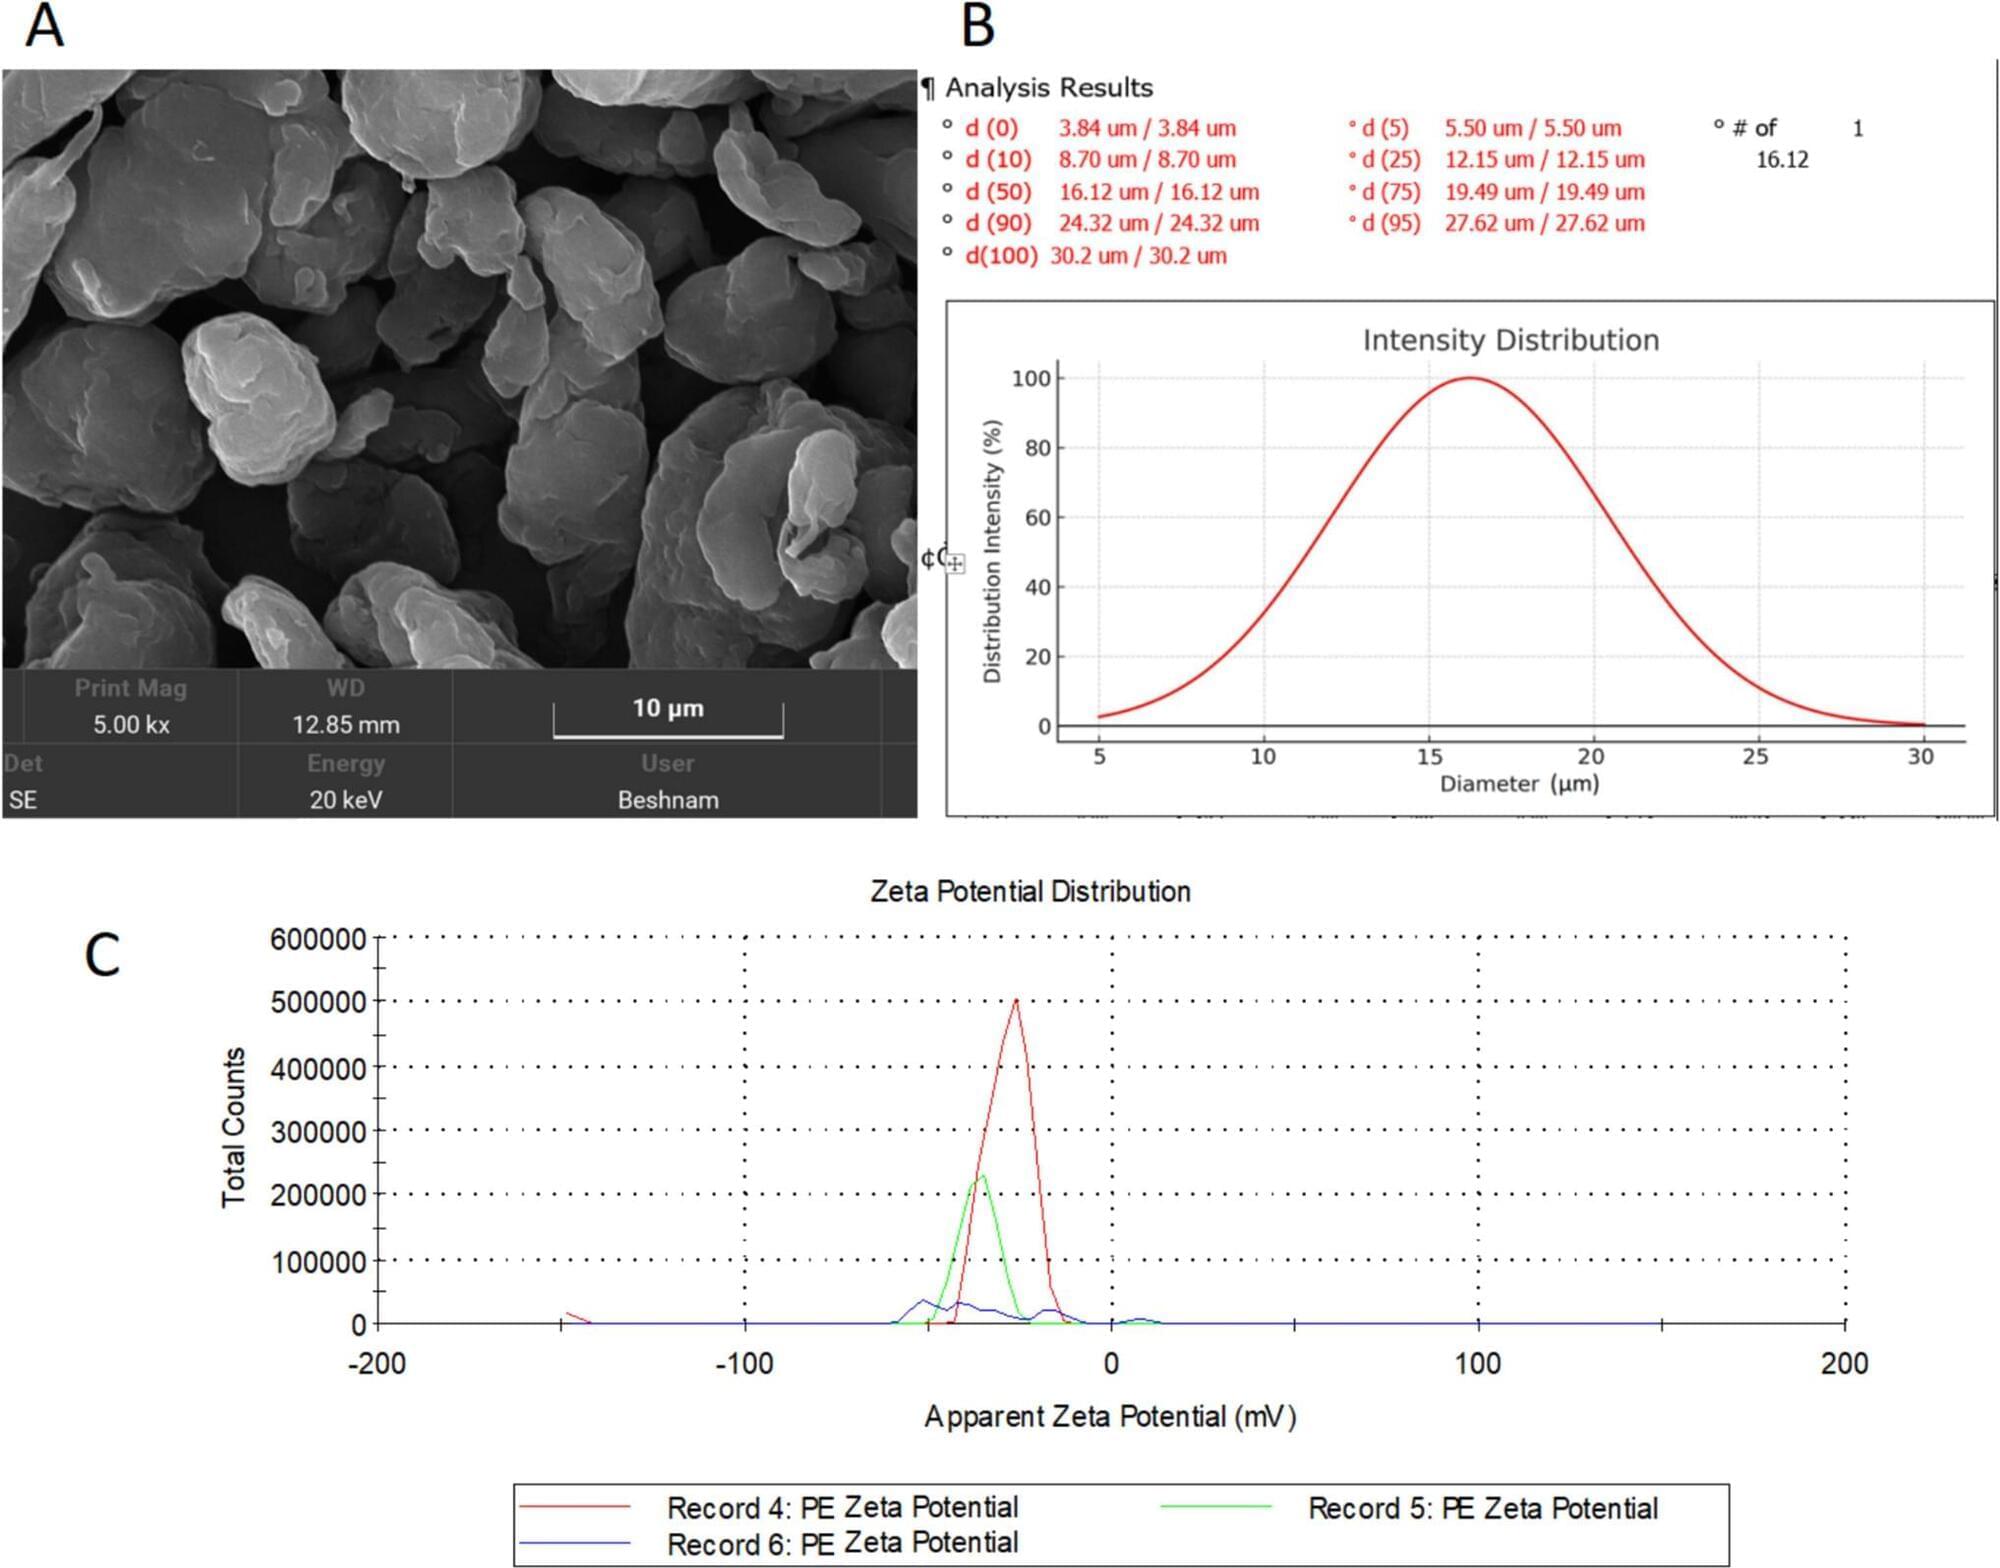Click the table move handle icon
The height and width of the screenshot is (1568, 2000).
[x=956, y=564]
